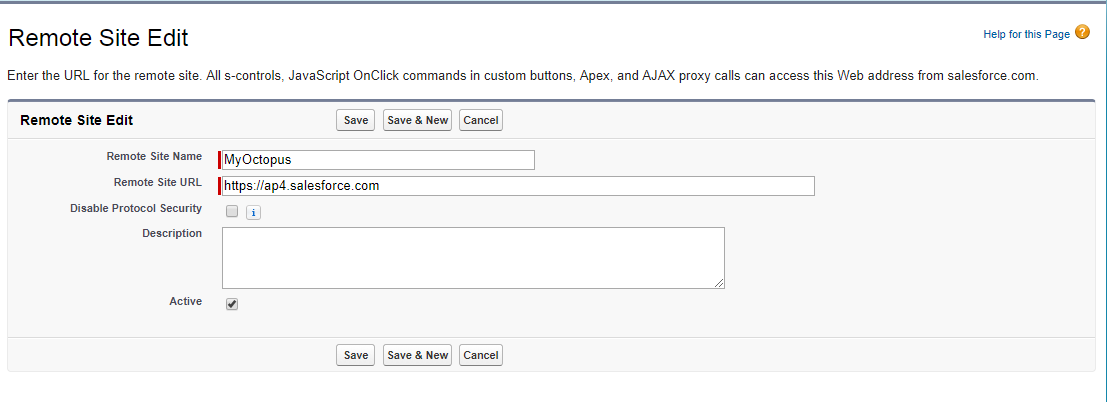Click the Description field label

[x=172, y=232]
